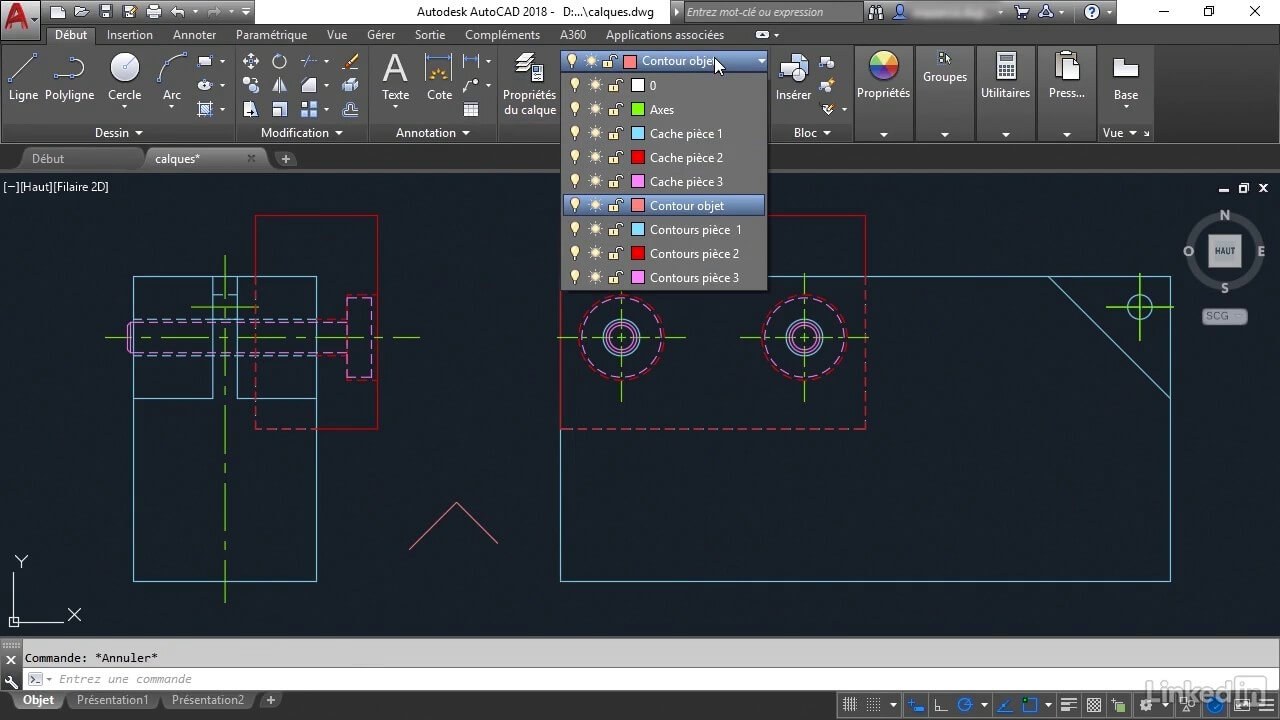The height and width of the screenshot is (720, 1280).
Task: Toggle lineweight display in status bar
Action: (x=1069, y=704)
